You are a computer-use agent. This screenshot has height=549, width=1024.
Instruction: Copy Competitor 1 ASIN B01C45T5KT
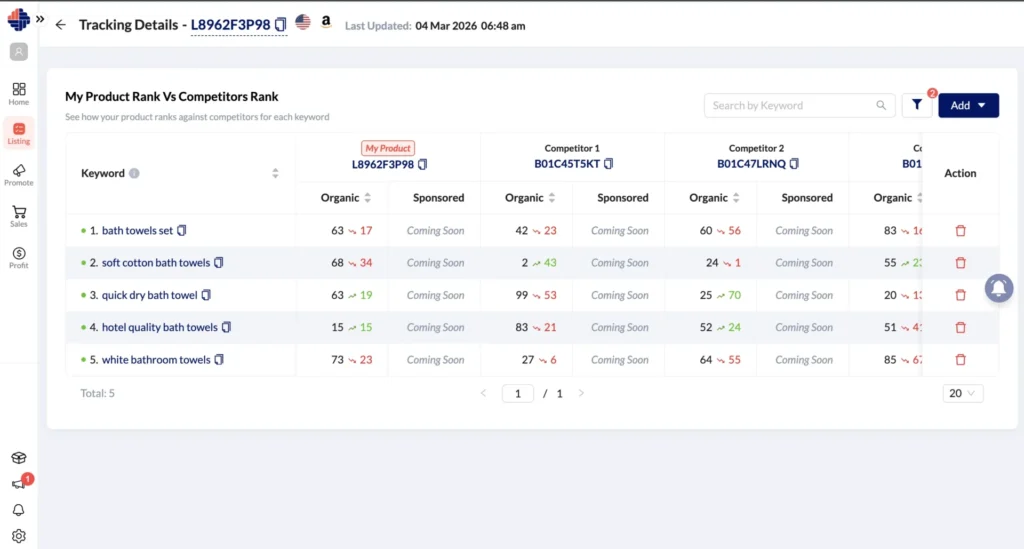[x=608, y=164]
